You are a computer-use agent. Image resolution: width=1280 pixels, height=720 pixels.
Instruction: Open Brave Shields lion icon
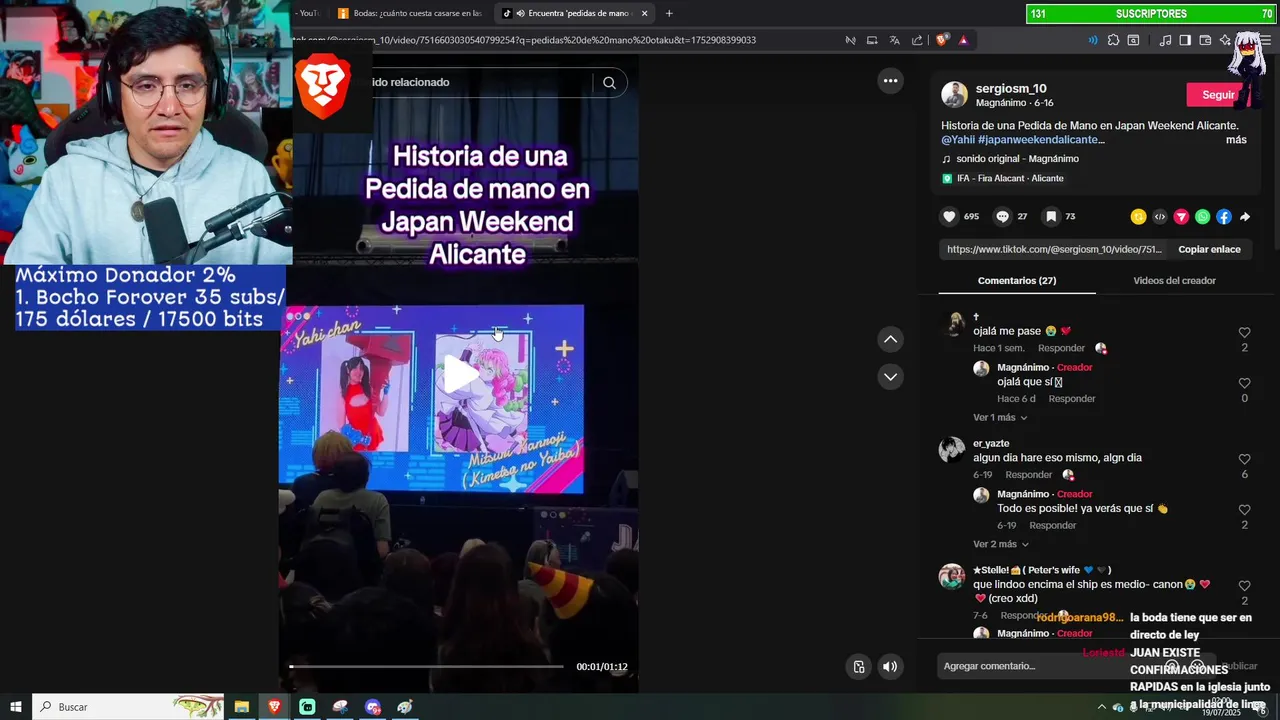[942, 40]
